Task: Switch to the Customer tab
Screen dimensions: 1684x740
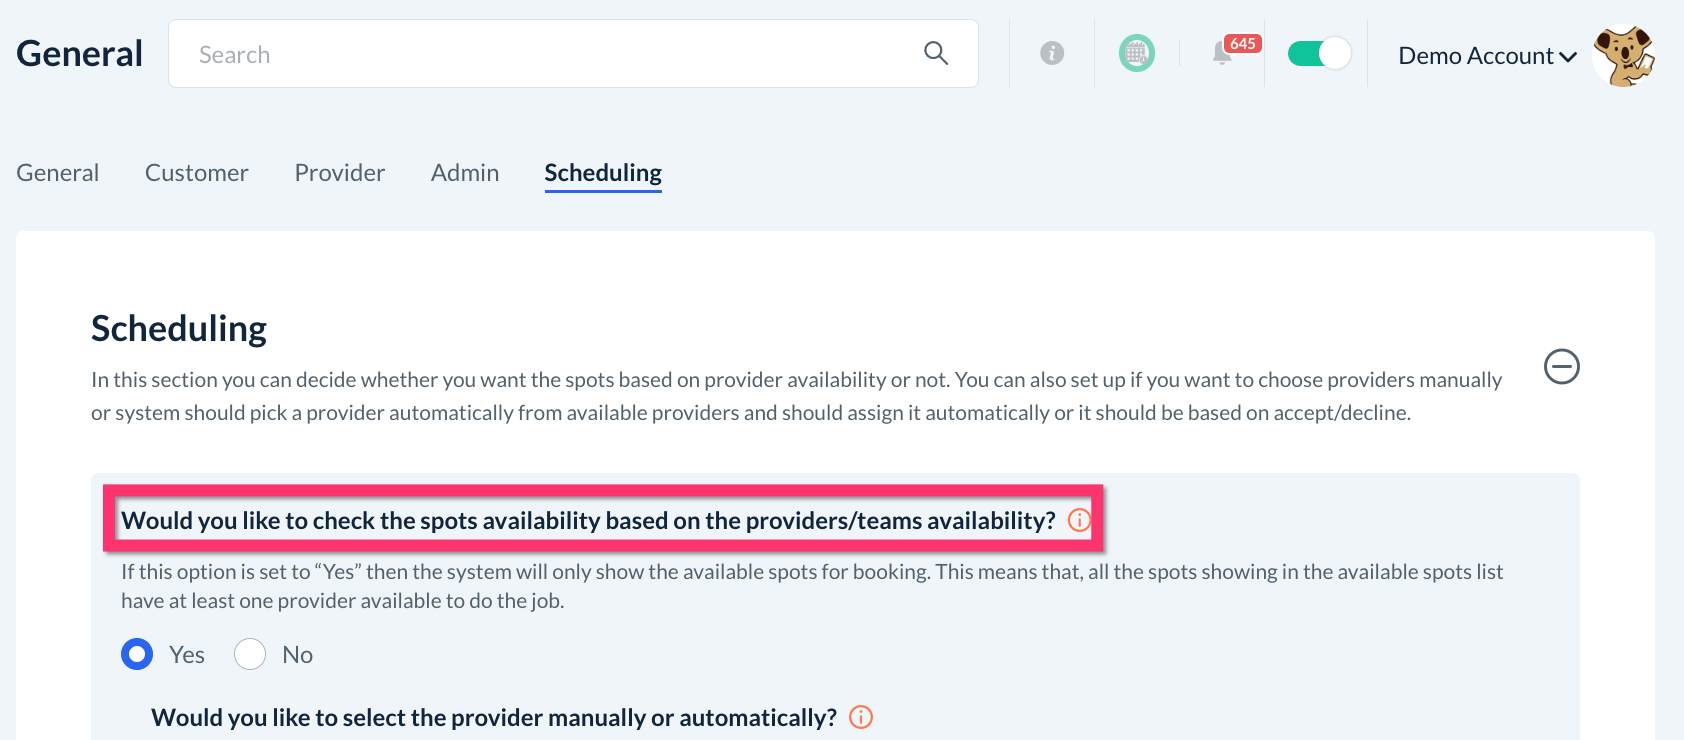Action: (x=197, y=173)
